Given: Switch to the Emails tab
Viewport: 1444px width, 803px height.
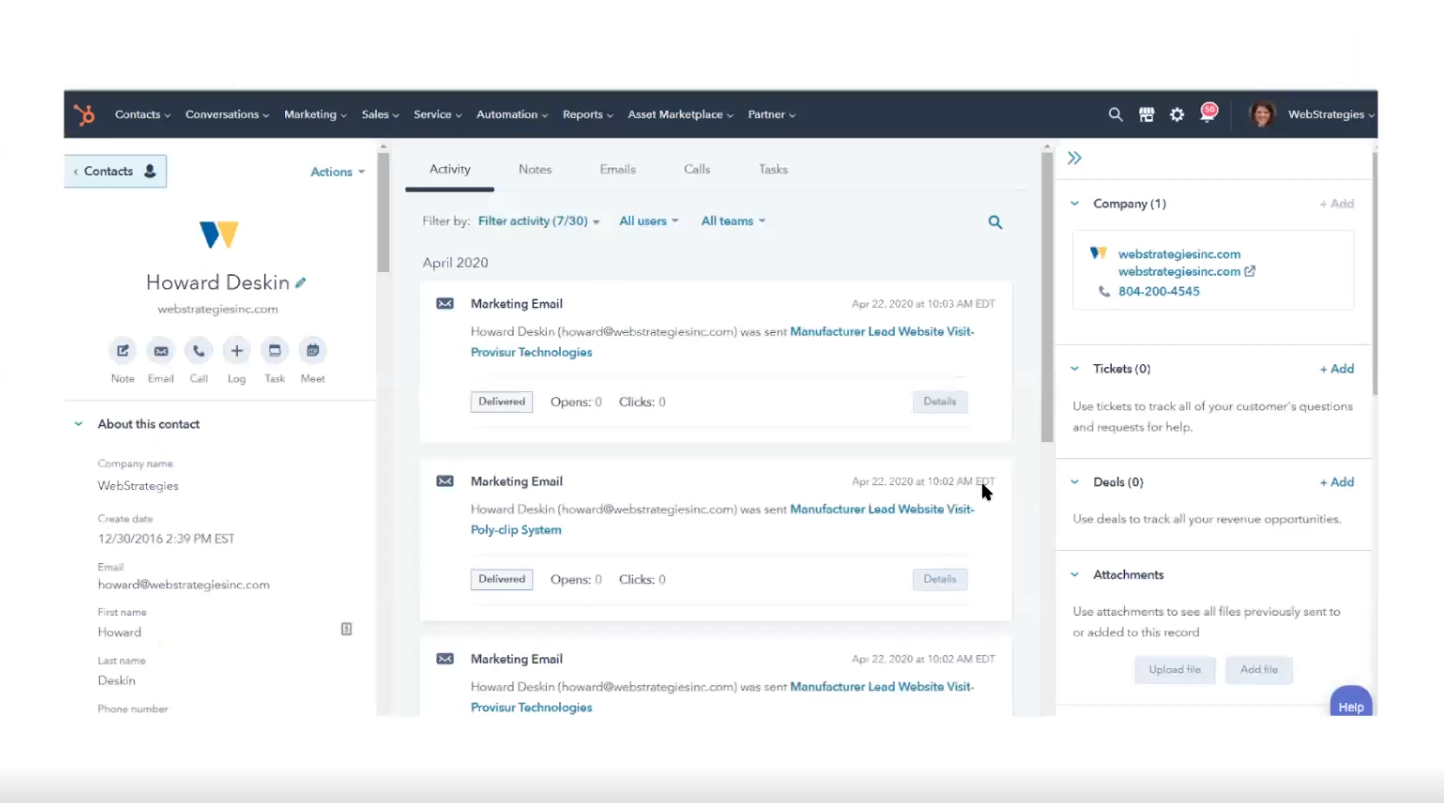Looking at the screenshot, I should coord(618,169).
